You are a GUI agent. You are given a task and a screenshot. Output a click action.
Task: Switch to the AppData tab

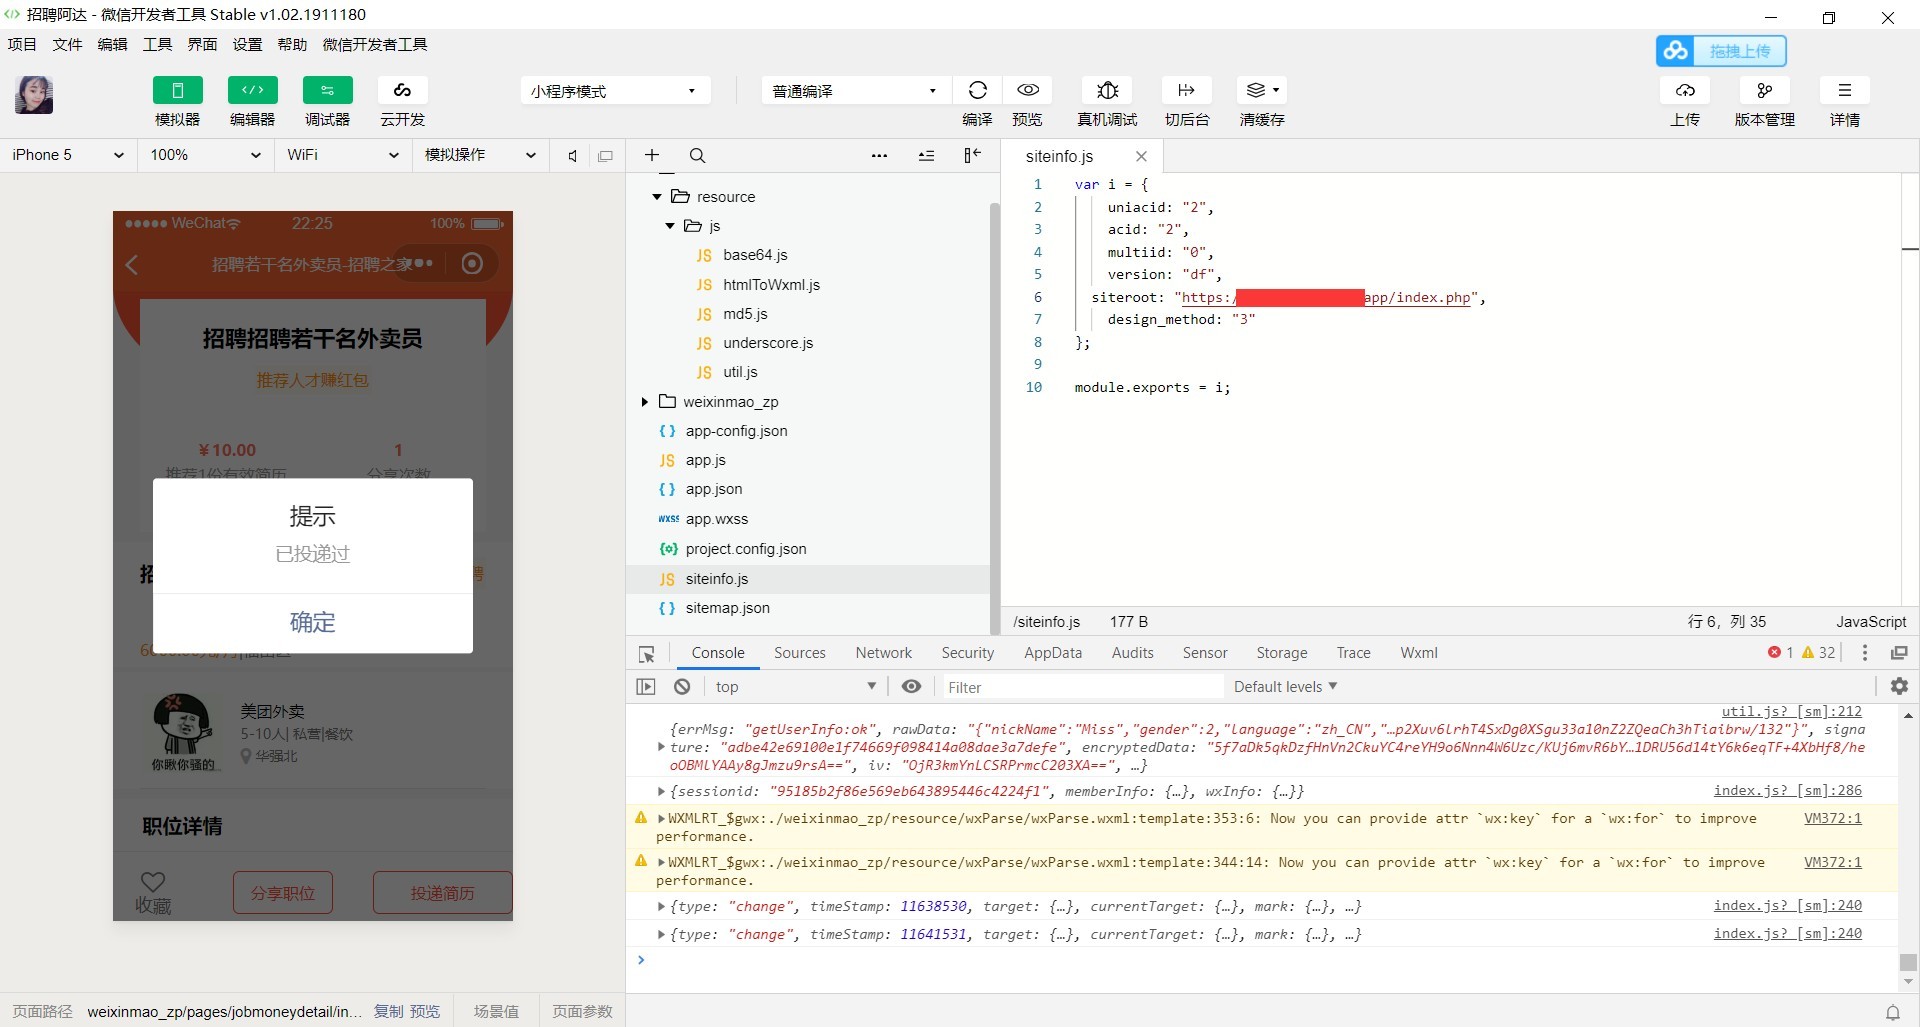(x=1053, y=653)
